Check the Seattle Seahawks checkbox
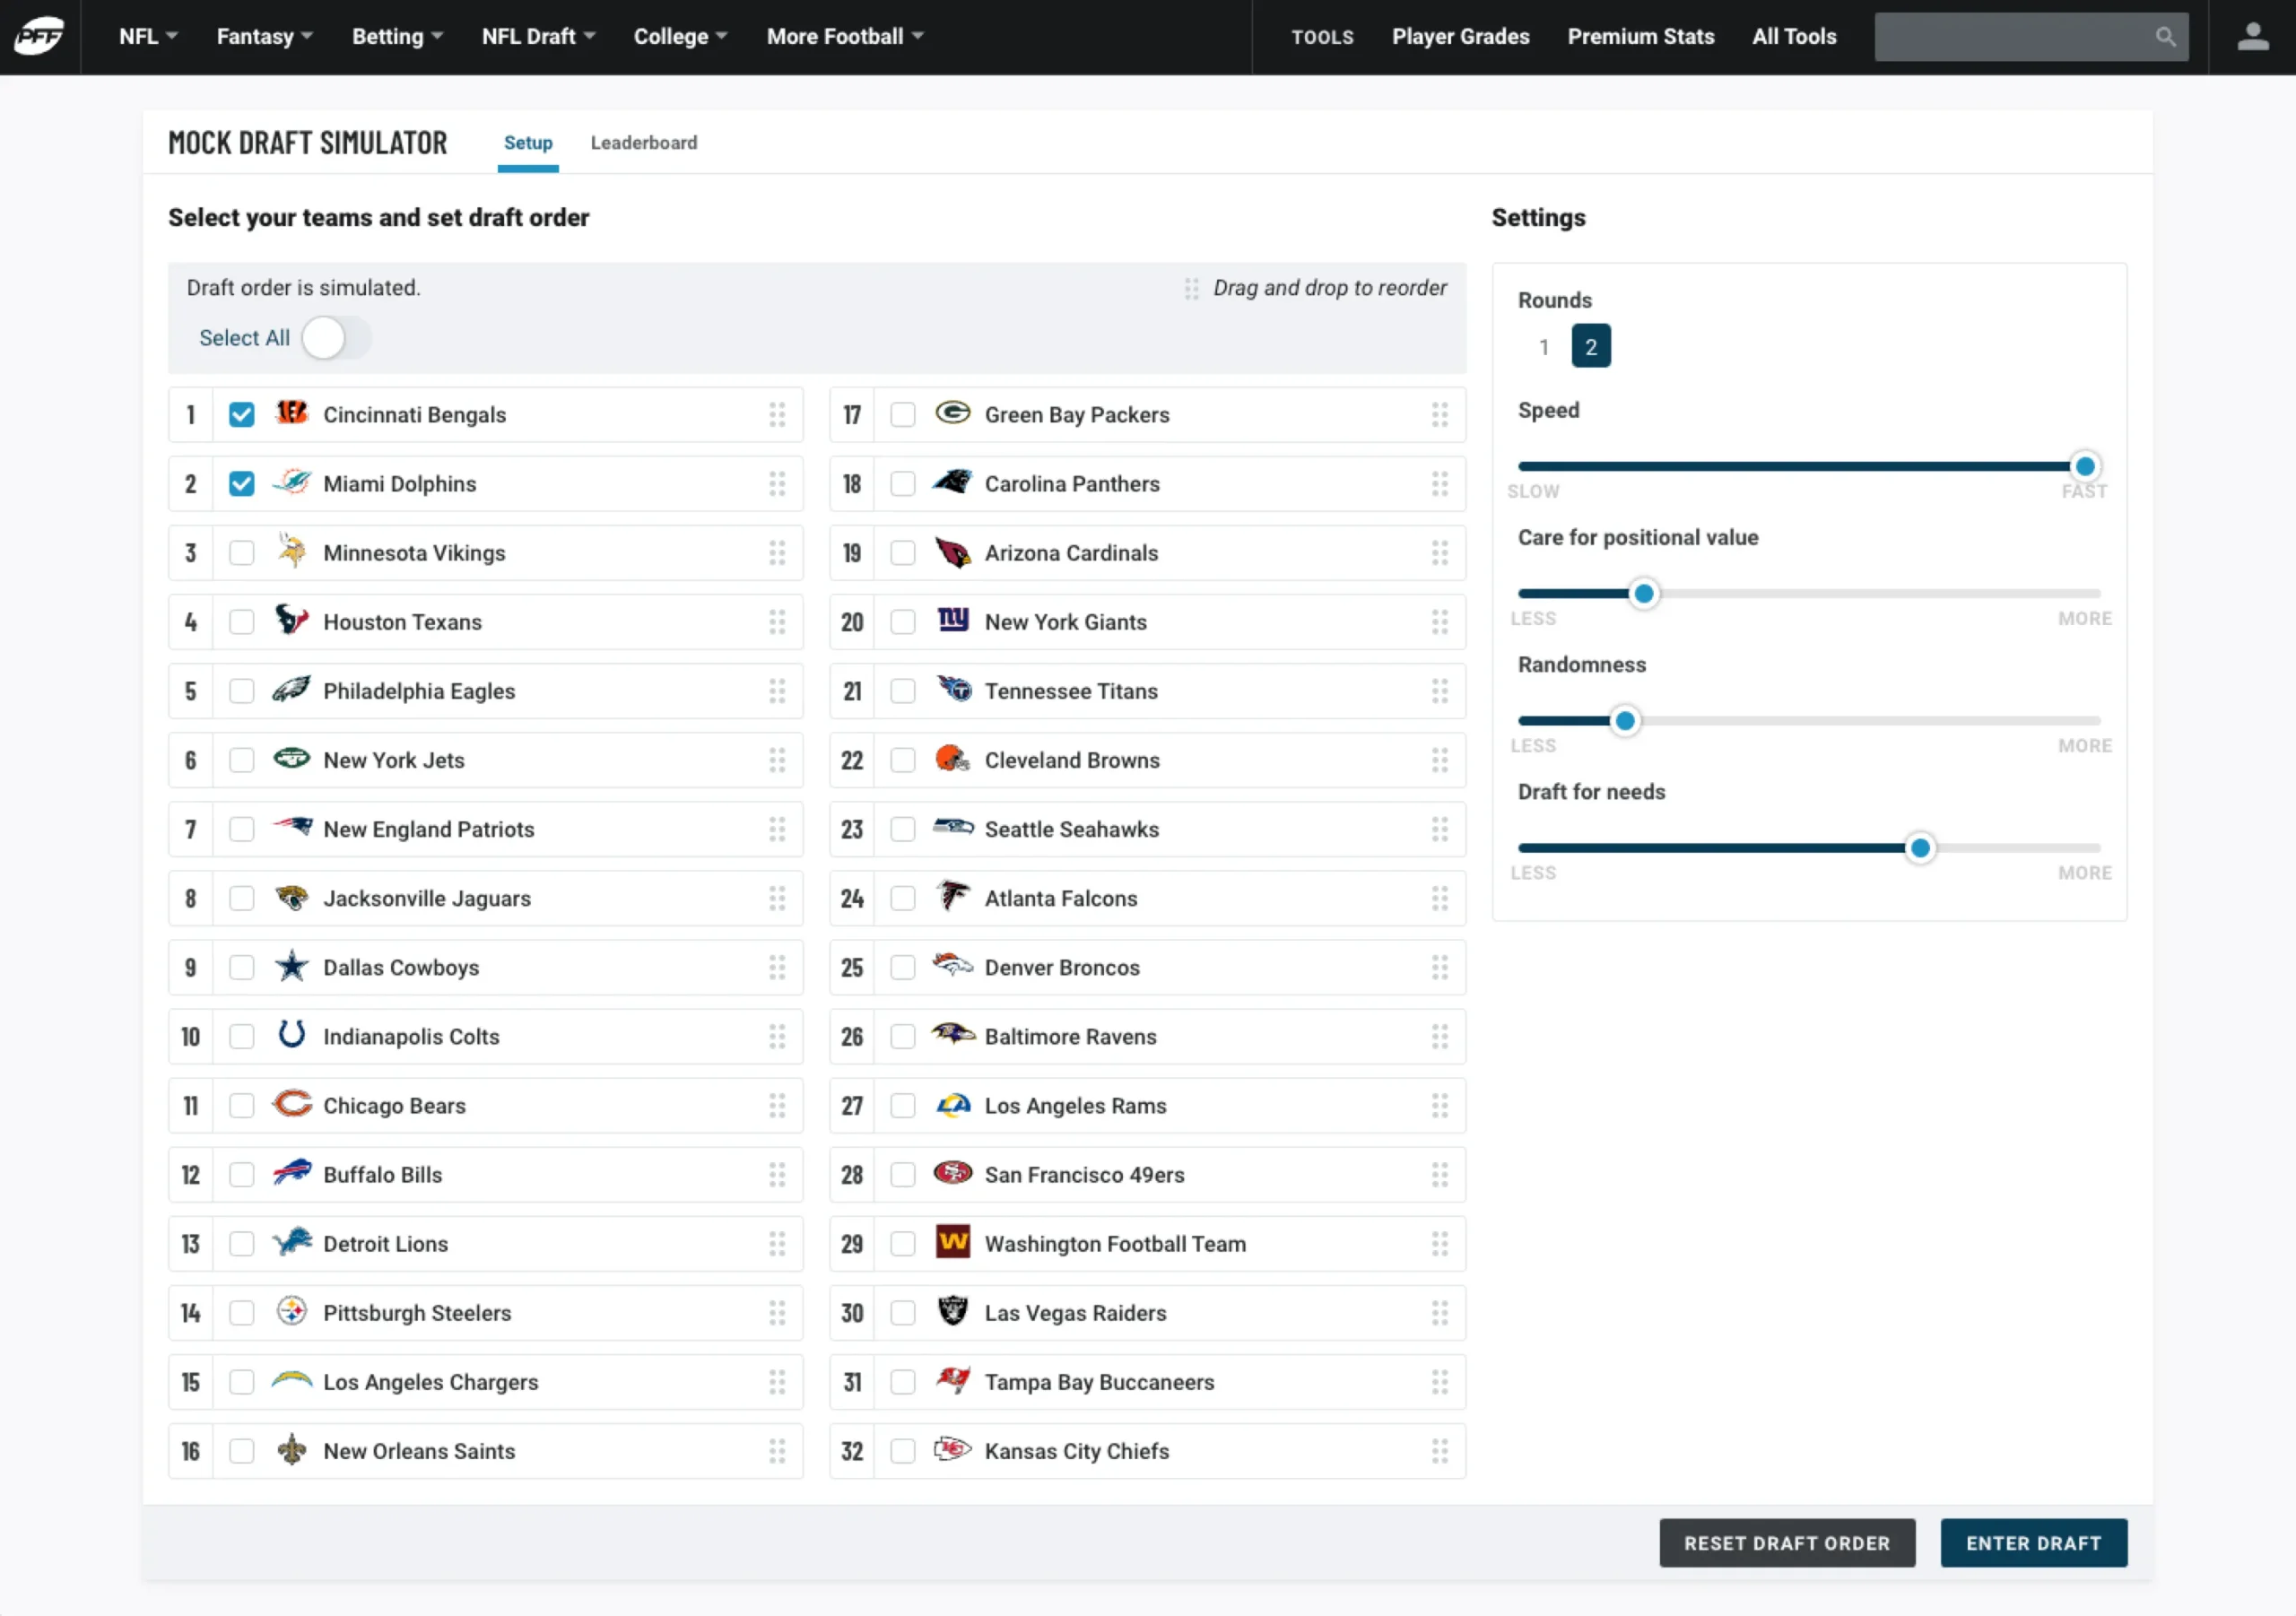Viewport: 2296px width, 1616px height. [903, 829]
